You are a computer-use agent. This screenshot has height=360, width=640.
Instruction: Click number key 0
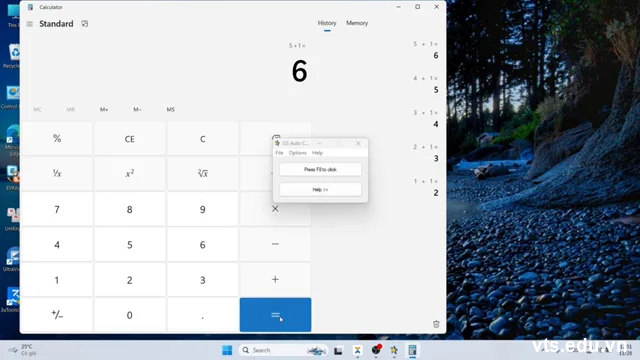coord(129,315)
